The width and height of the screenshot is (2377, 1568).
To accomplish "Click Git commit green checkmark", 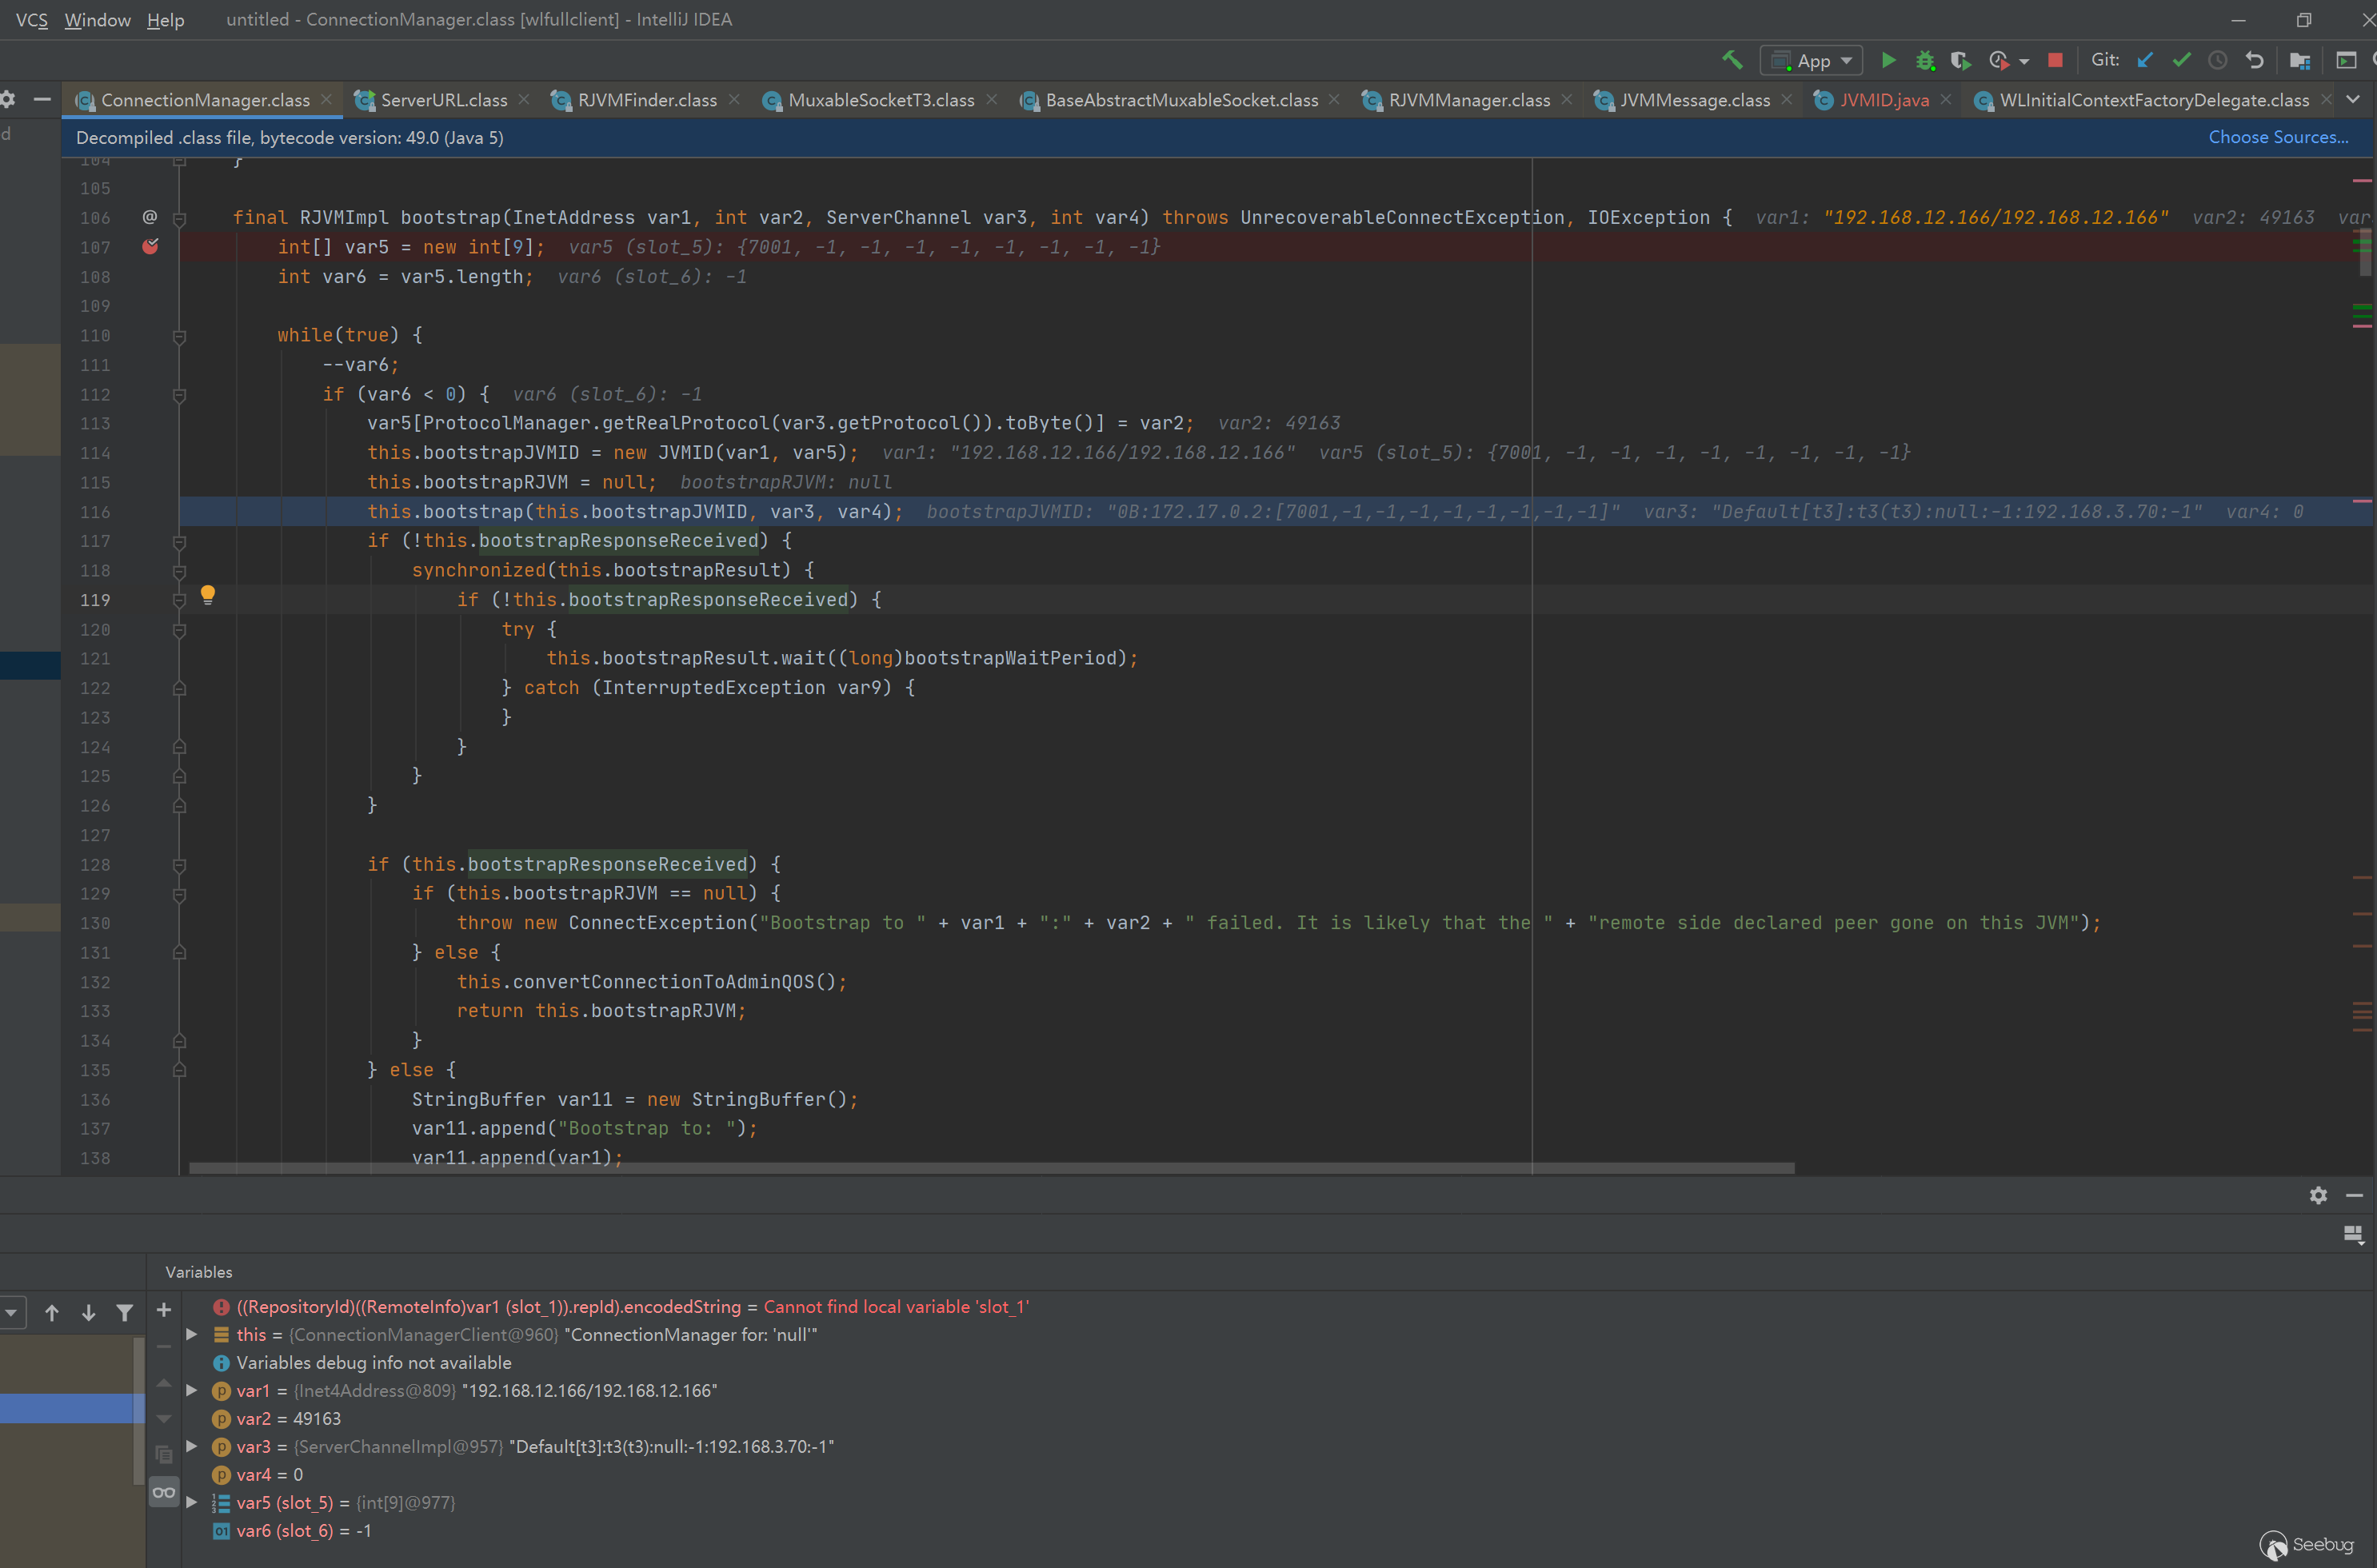I will click(x=2181, y=60).
